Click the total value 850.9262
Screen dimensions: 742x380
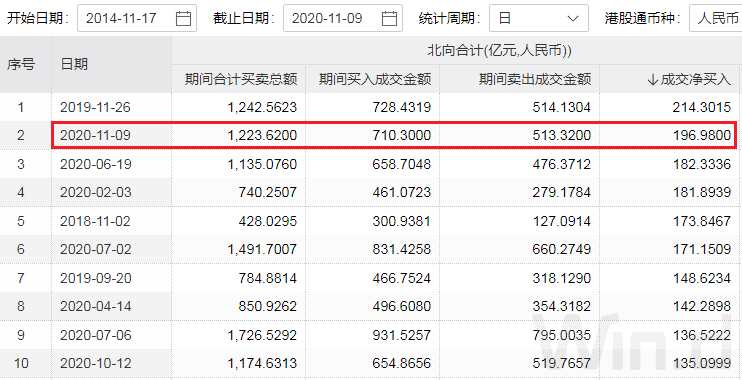(268, 306)
